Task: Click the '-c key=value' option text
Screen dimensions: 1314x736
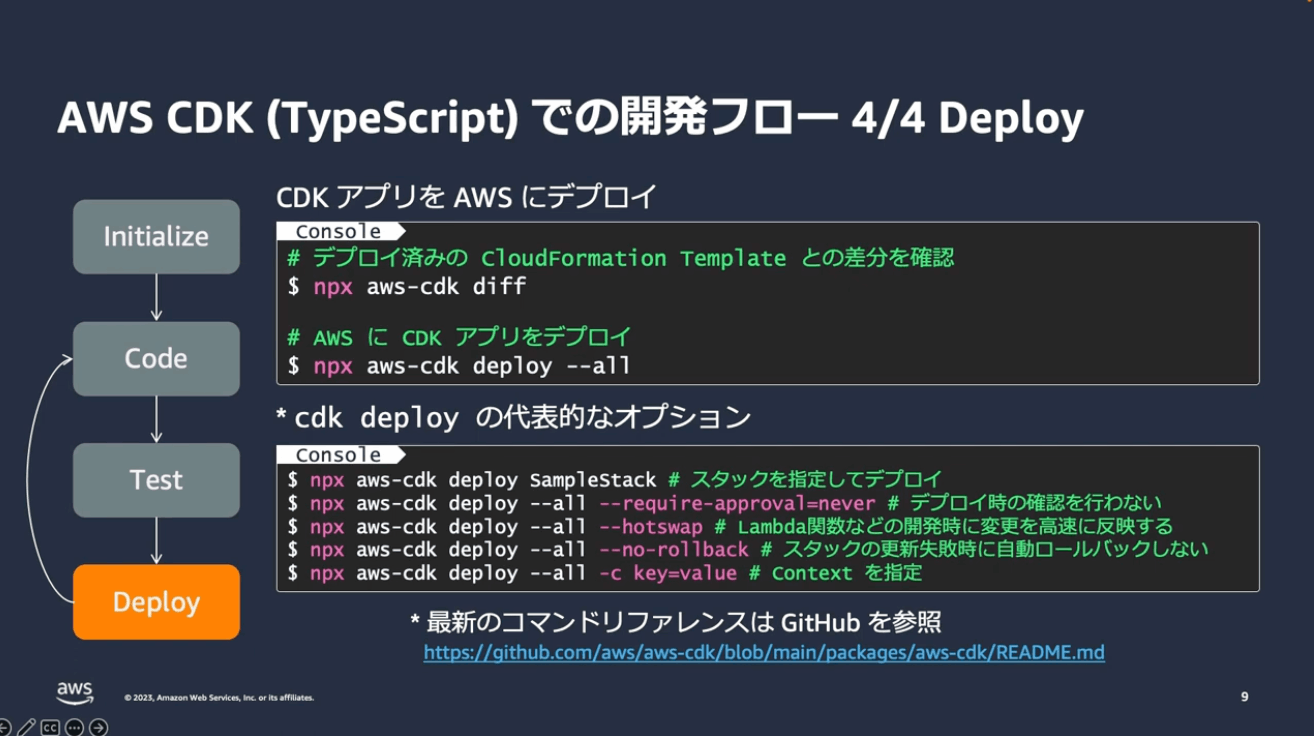Action: click(667, 573)
